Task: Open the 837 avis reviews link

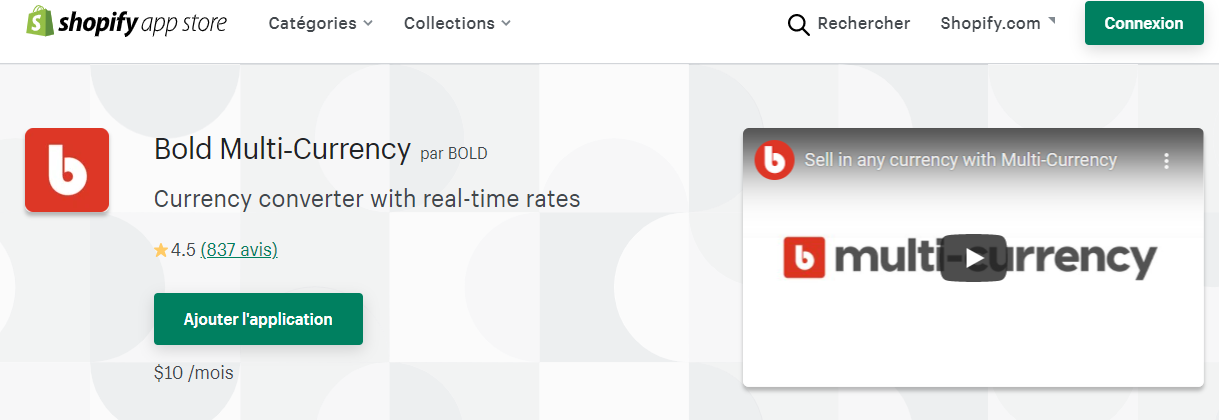Action: click(239, 250)
